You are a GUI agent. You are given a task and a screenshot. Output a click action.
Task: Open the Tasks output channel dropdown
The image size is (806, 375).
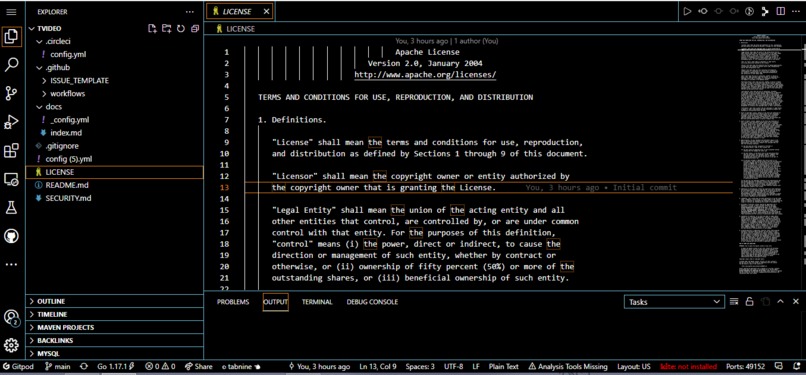(674, 302)
